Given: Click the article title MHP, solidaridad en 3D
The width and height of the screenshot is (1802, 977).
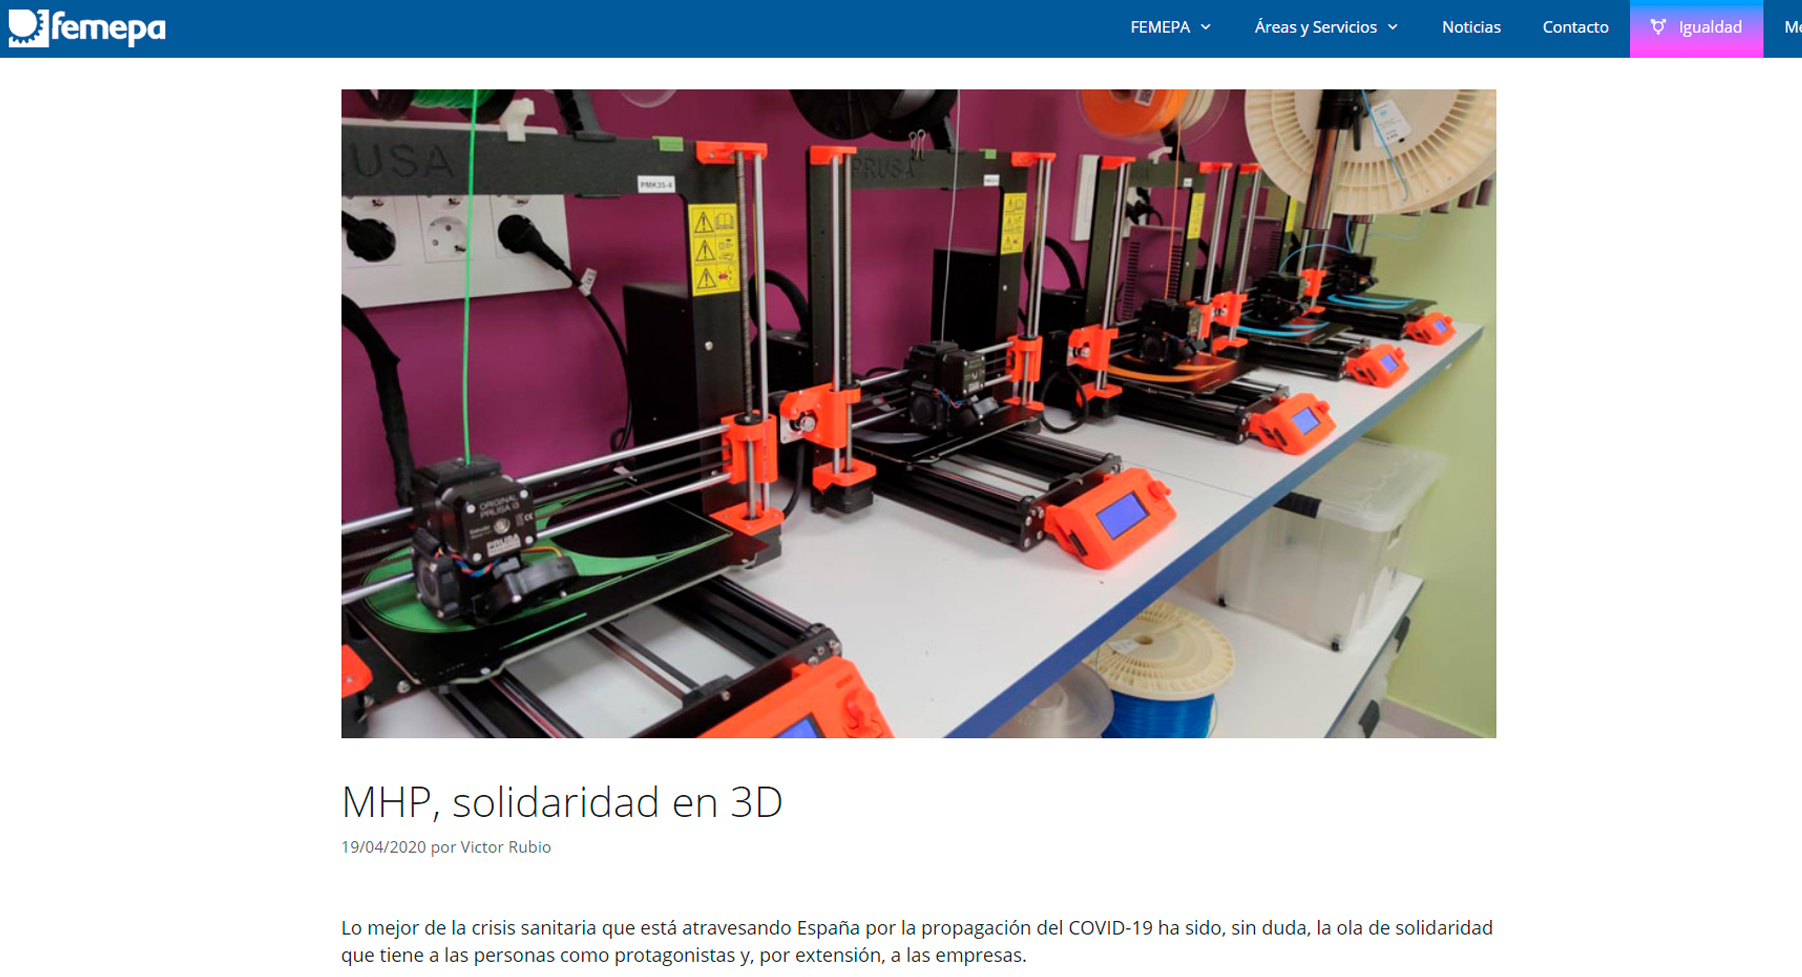Looking at the screenshot, I should click(561, 802).
